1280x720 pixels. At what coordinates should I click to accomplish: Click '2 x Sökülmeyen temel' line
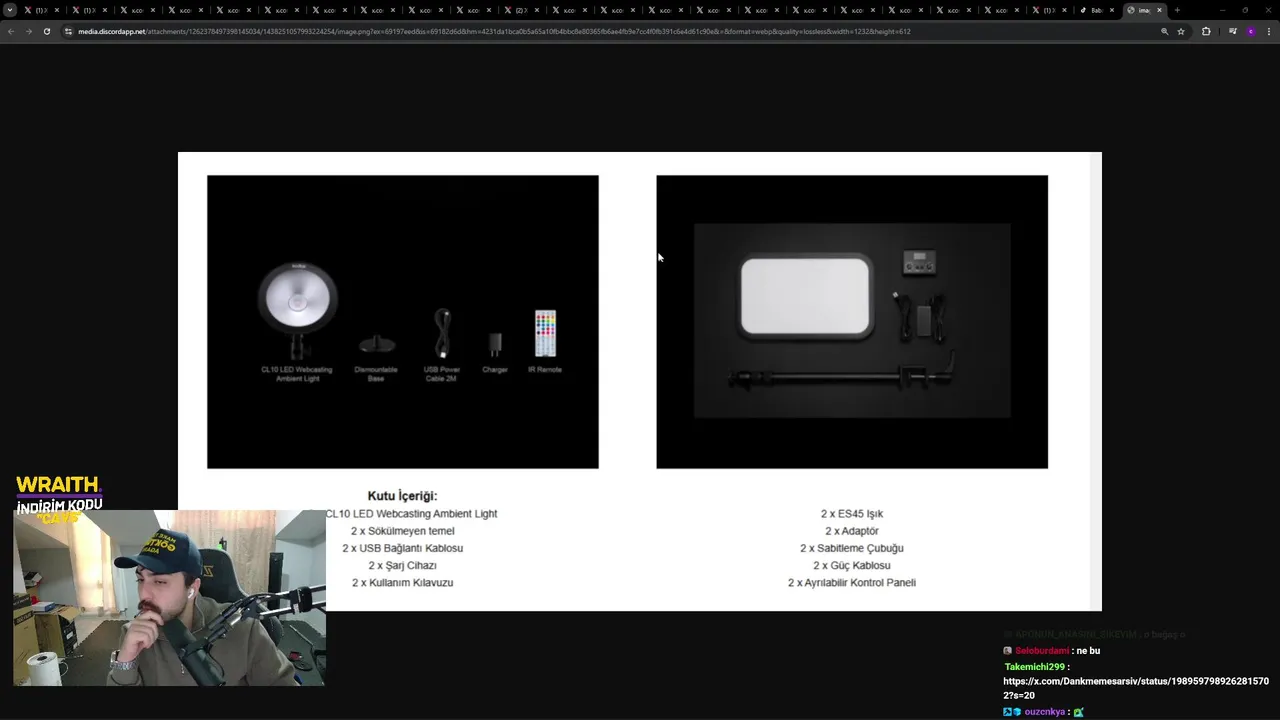point(402,531)
